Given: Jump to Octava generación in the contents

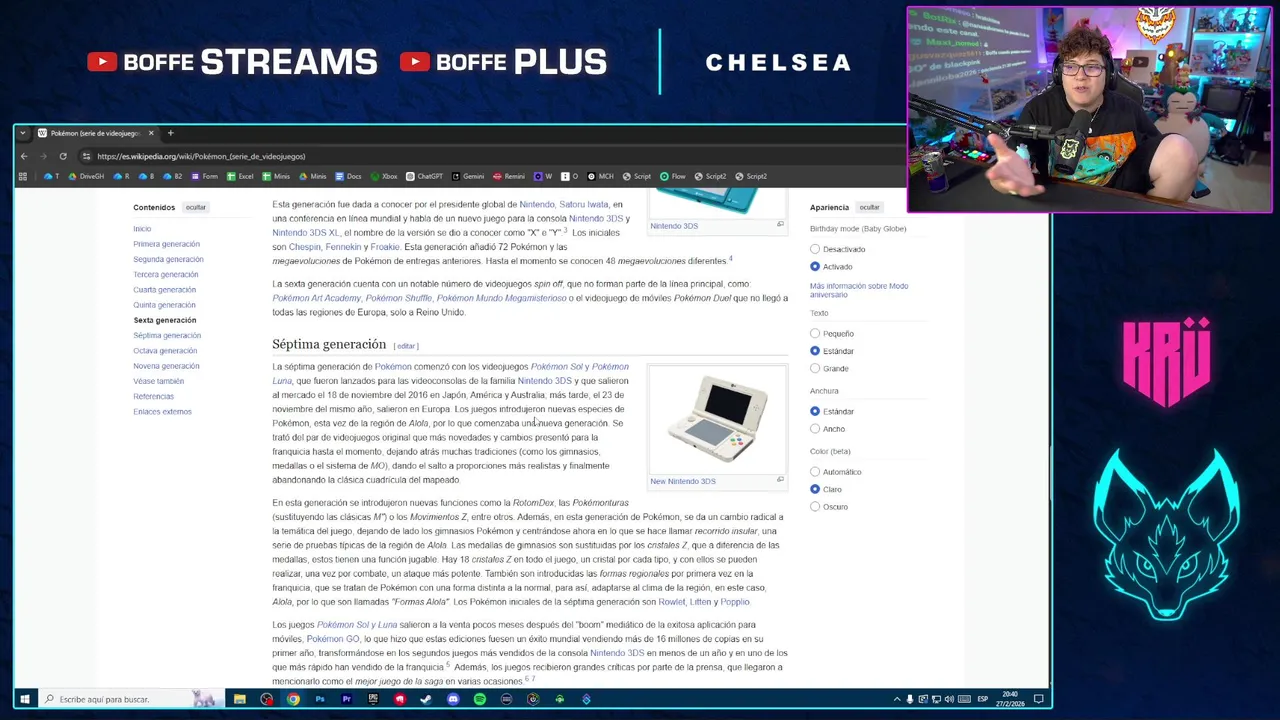Looking at the screenshot, I should (x=165, y=350).
